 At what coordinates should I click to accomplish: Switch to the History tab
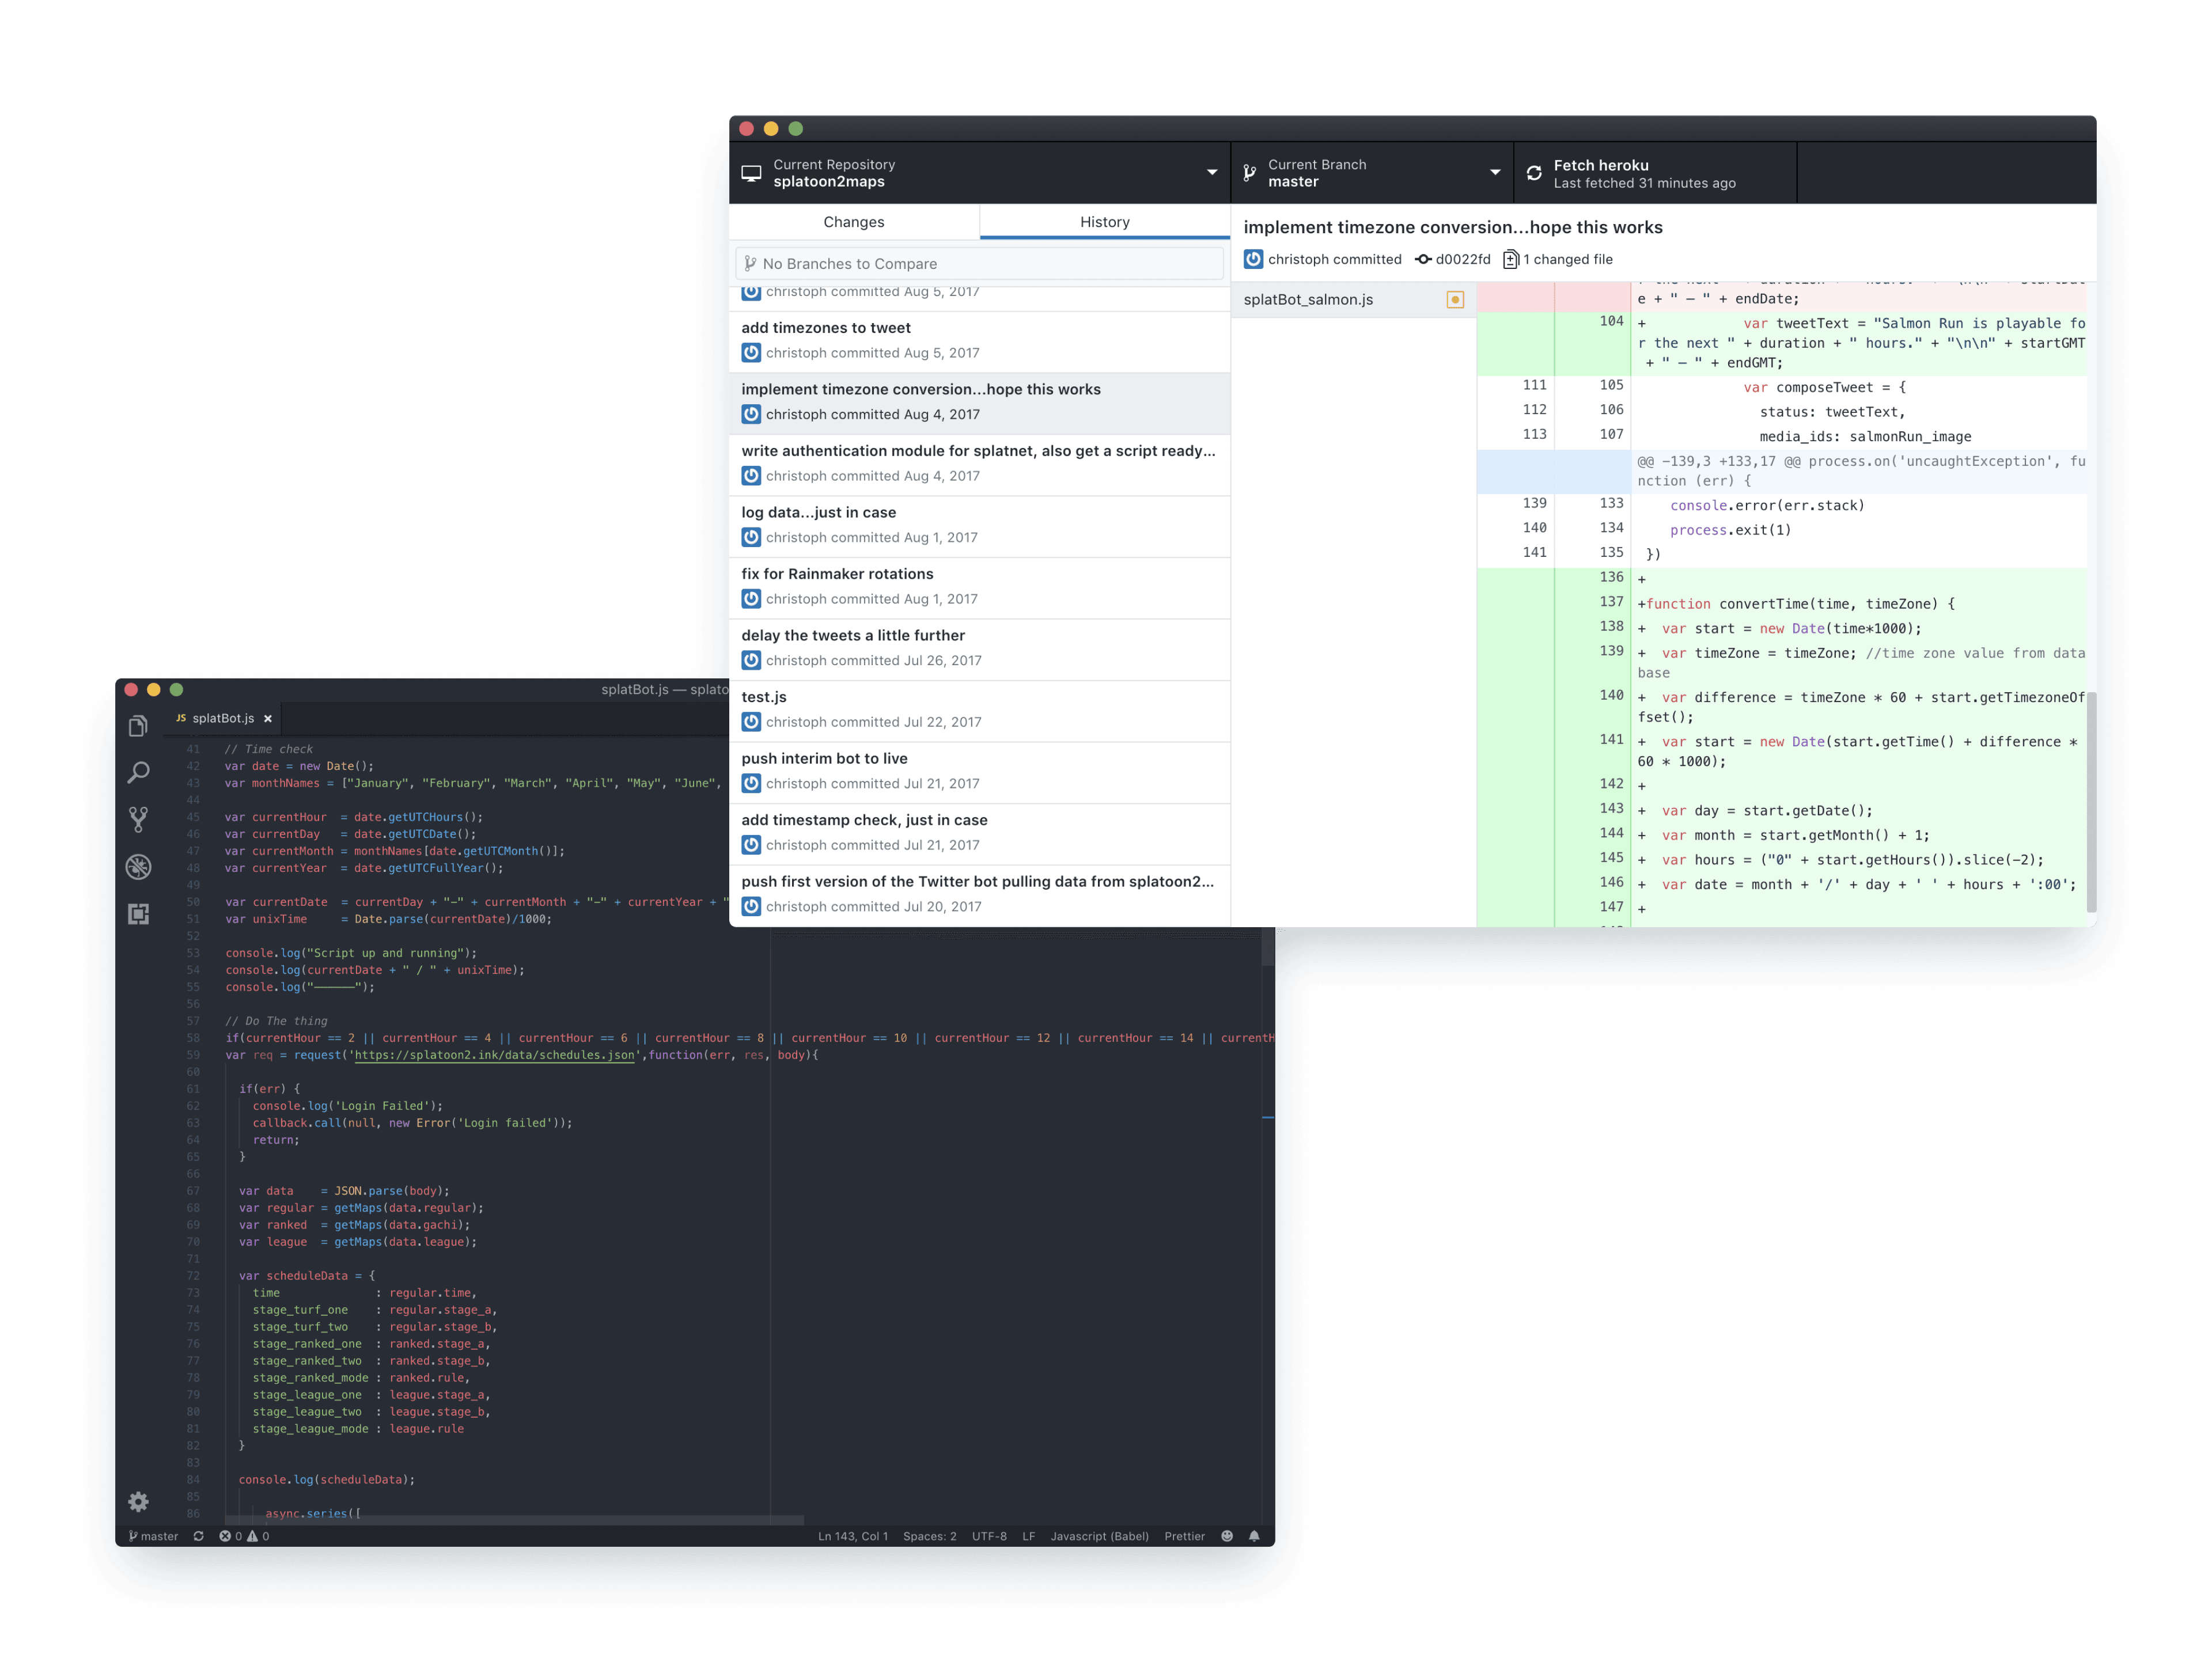pyautogui.click(x=1104, y=222)
